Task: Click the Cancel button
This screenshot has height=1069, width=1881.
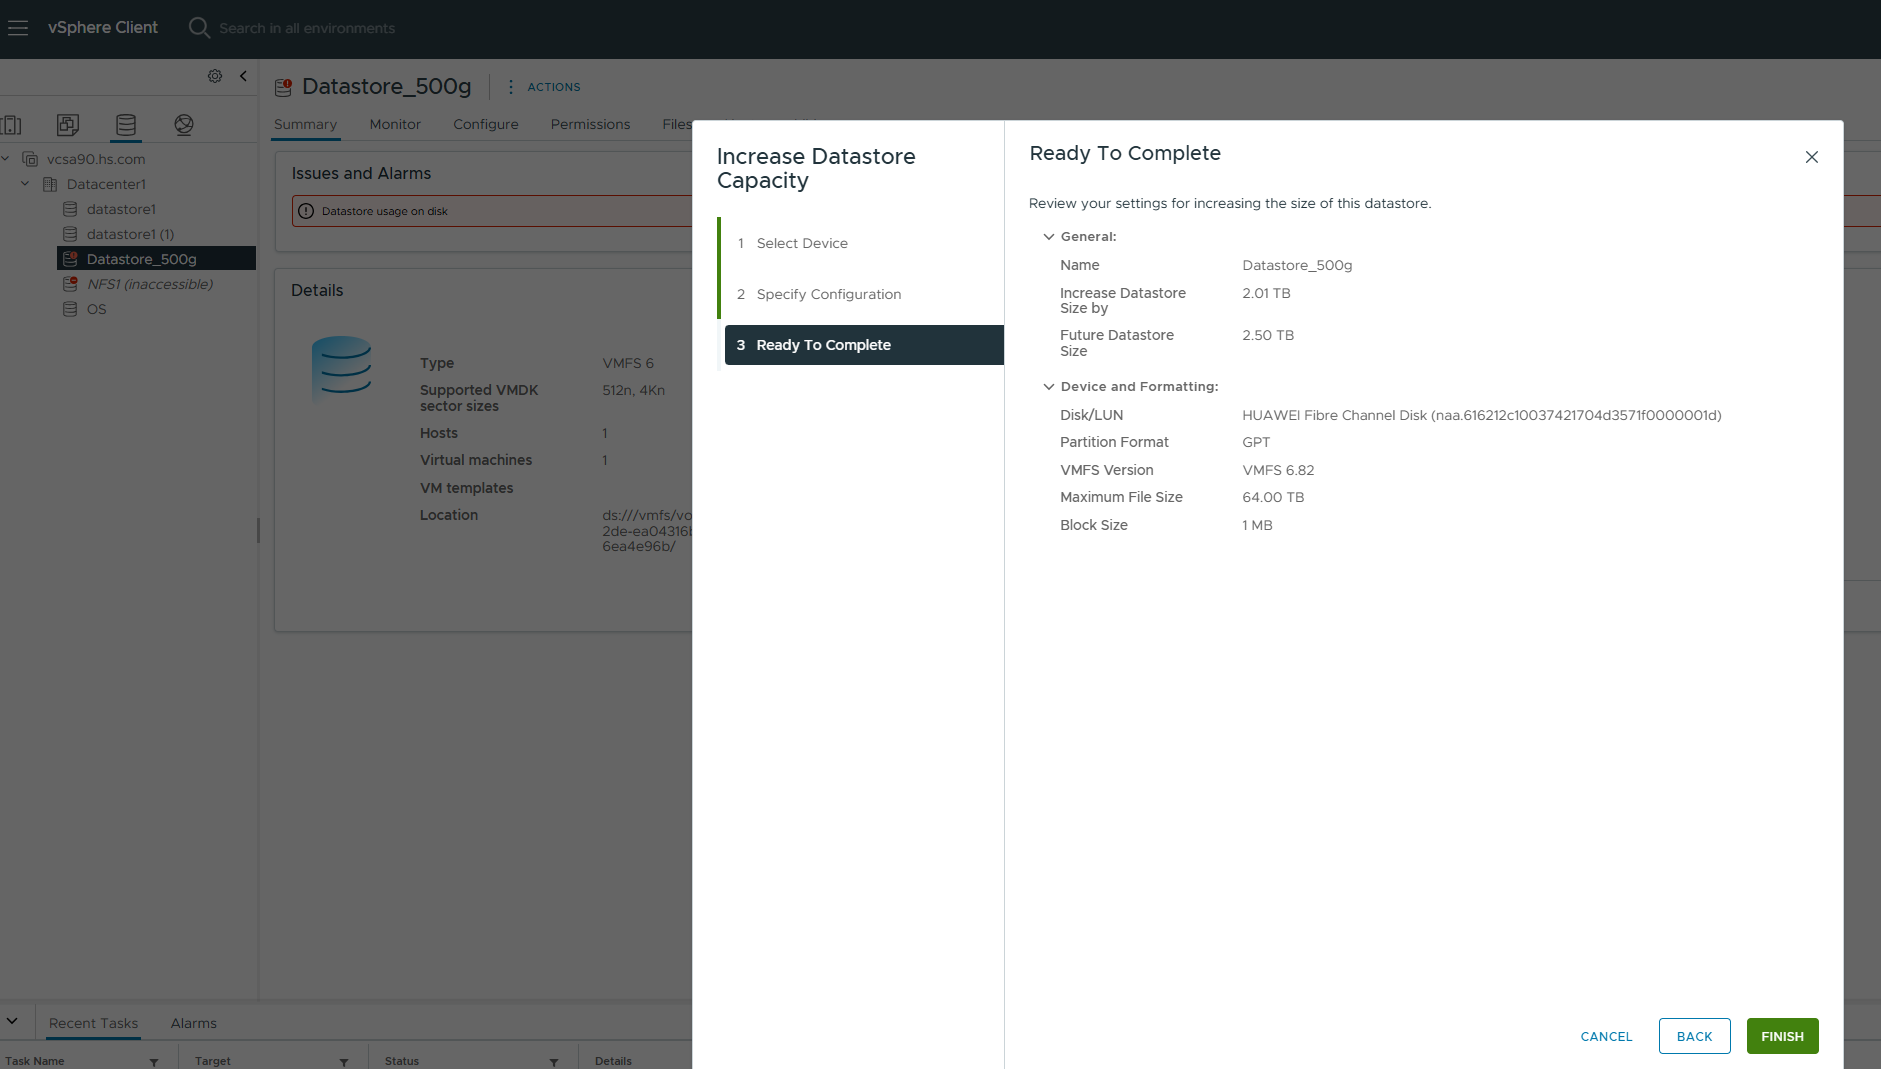Action: point(1606,1036)
